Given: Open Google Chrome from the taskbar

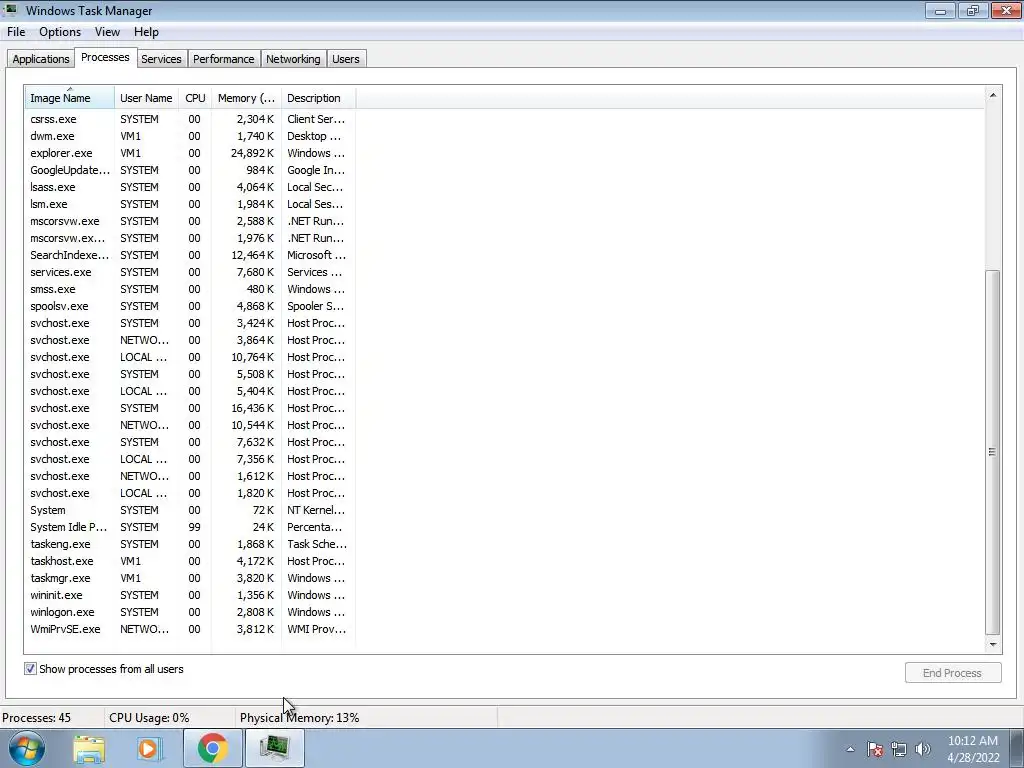Looking at the screenshot, I should (x=212, y=748).
